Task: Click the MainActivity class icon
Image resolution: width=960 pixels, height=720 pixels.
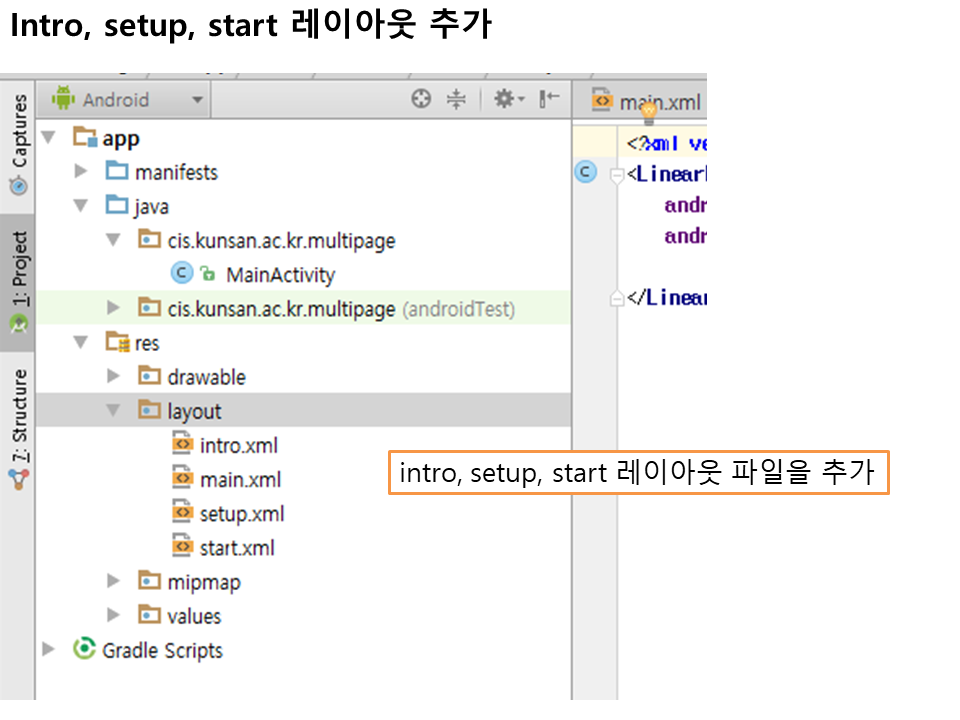Action: pos(182,274)
